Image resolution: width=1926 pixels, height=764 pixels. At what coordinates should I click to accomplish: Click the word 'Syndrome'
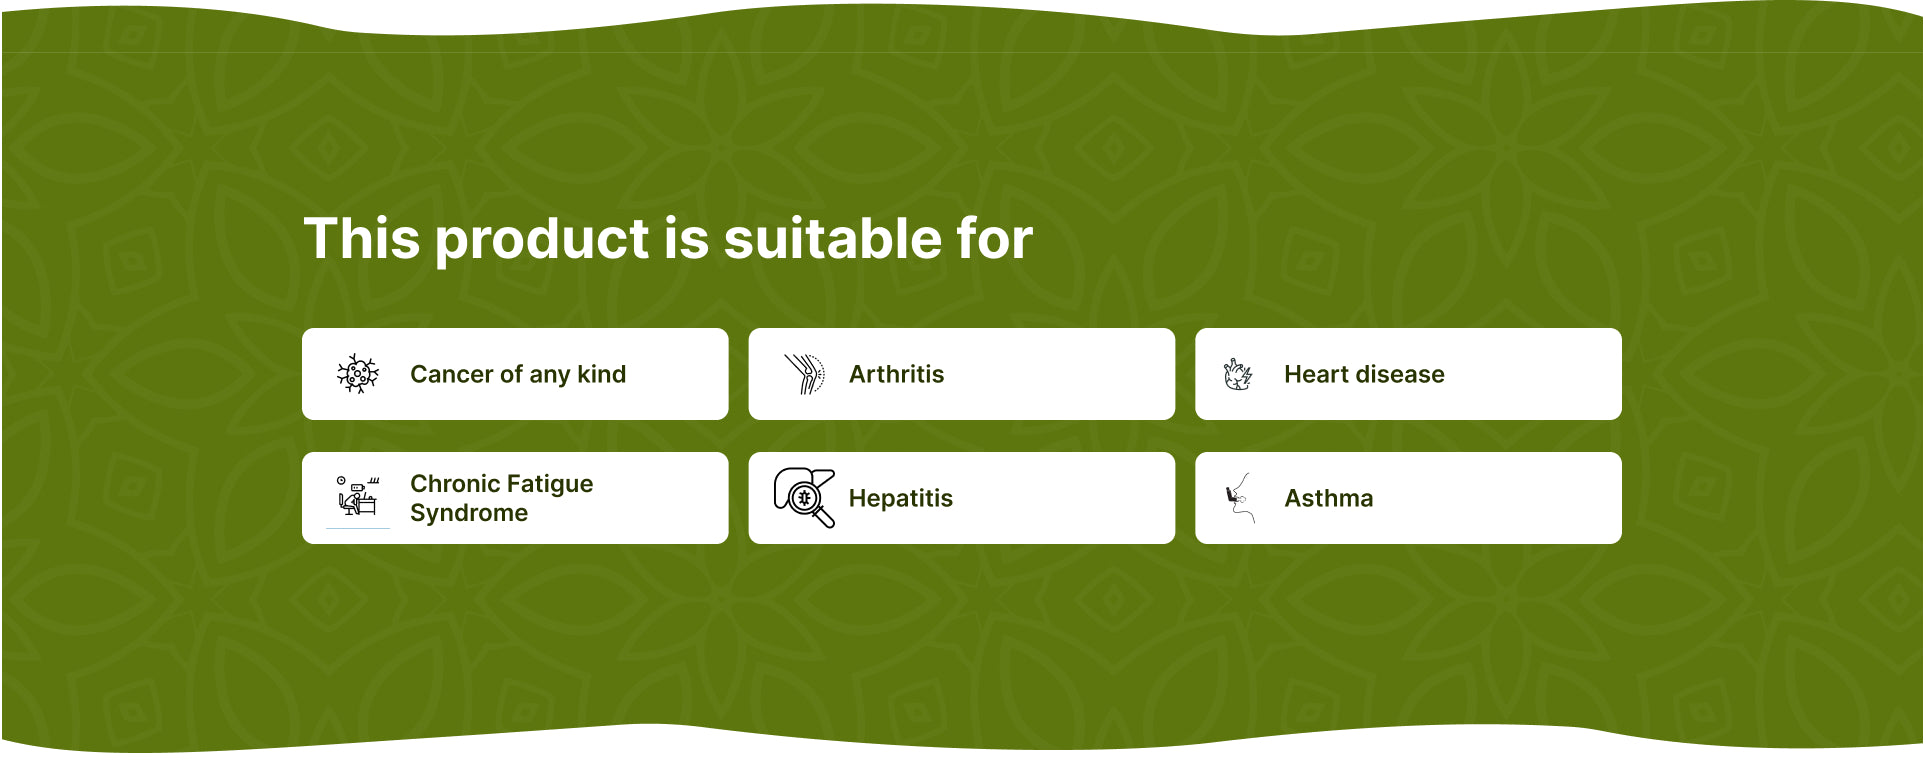tap(469, 513)
